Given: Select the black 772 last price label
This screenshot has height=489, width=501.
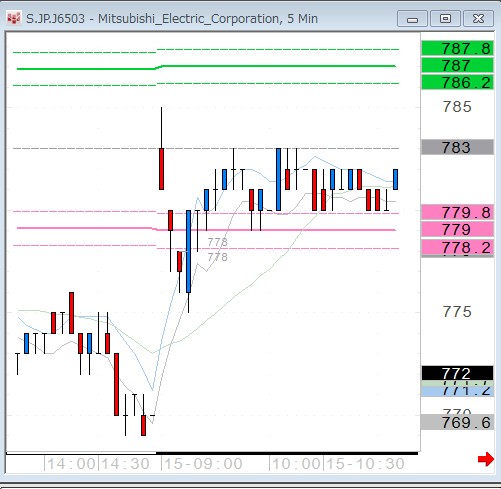Looking at the screenshot, I should pyautogui.click(x=457, y=373).
